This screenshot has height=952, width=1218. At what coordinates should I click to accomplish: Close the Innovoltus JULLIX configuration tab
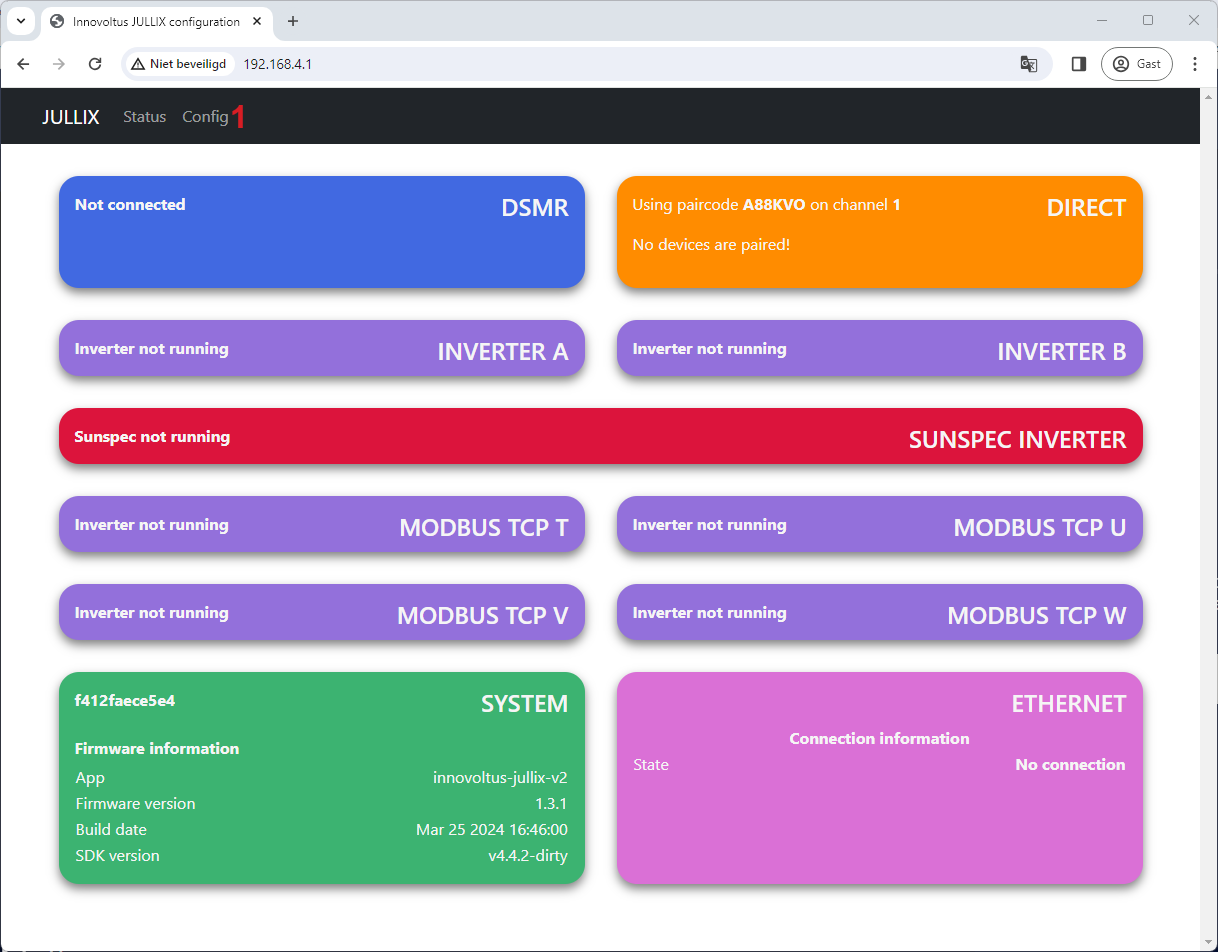260,21
